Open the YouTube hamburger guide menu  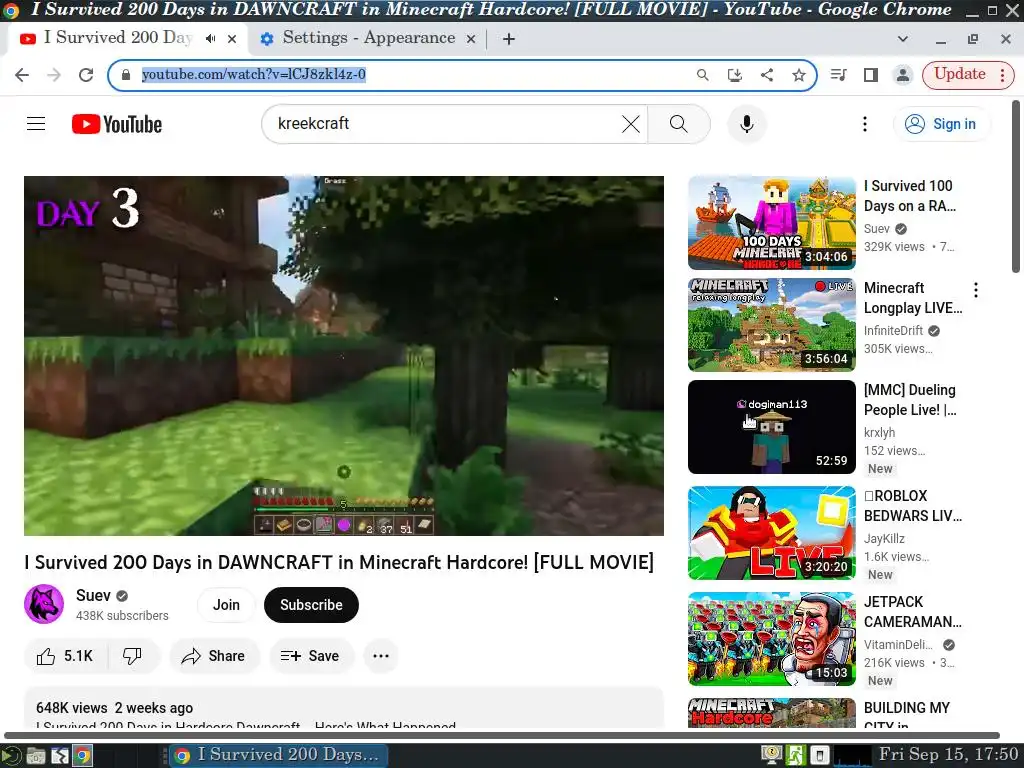[36, 123]
